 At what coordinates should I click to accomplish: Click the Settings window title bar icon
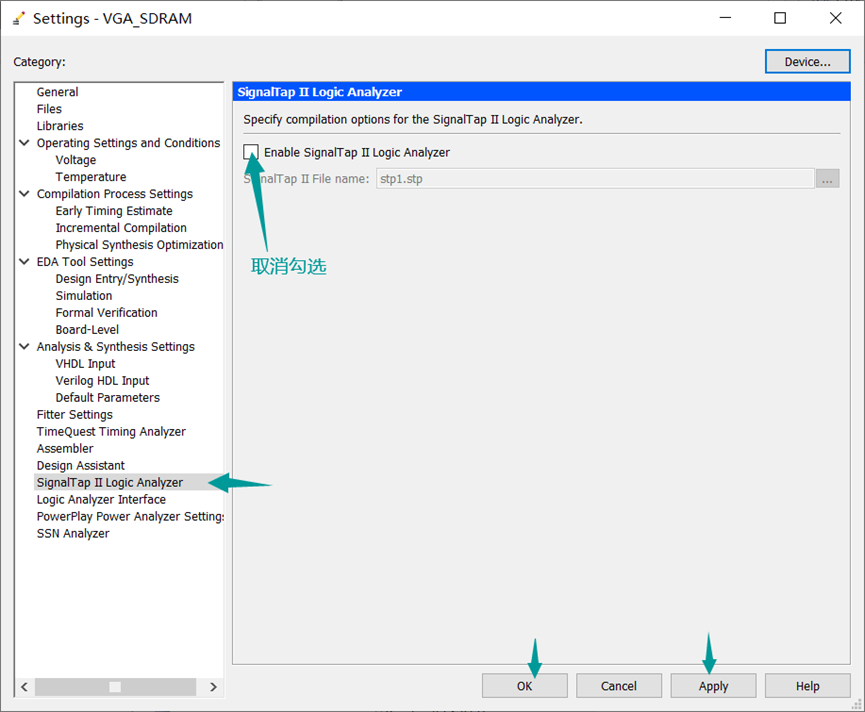[18, 17]
